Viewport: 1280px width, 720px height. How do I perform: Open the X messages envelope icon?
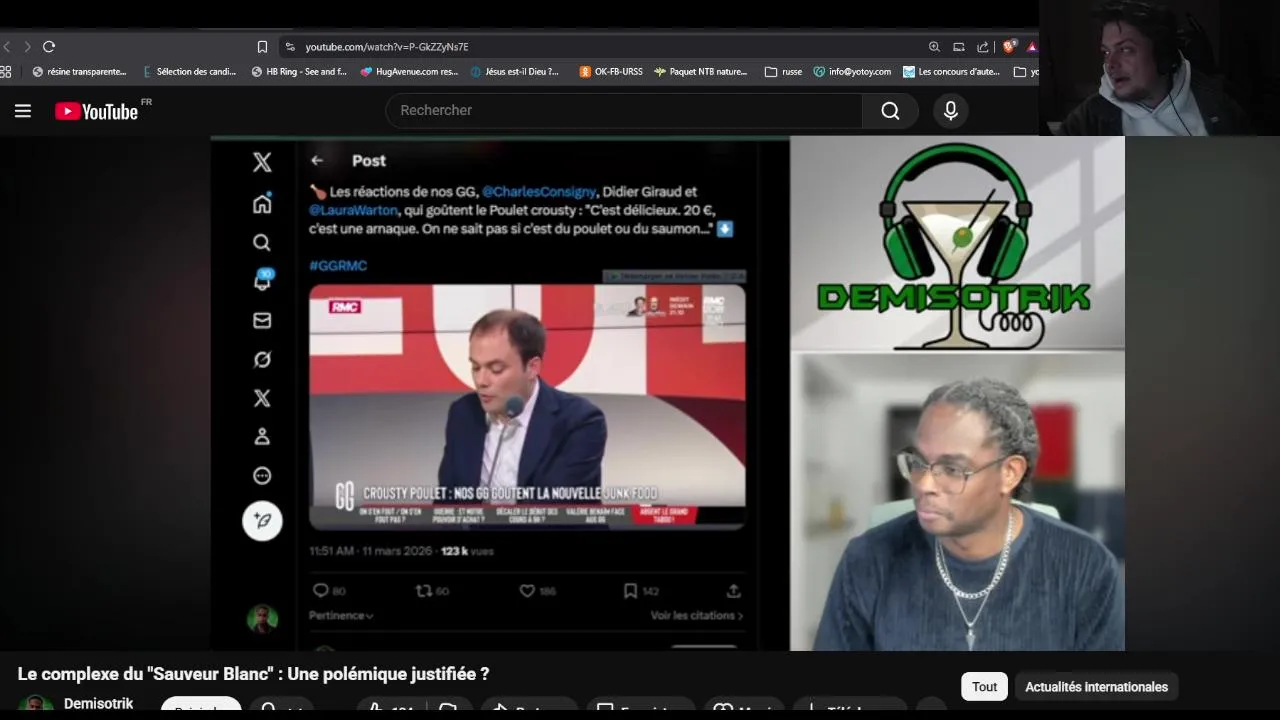[x=262, y=320]
